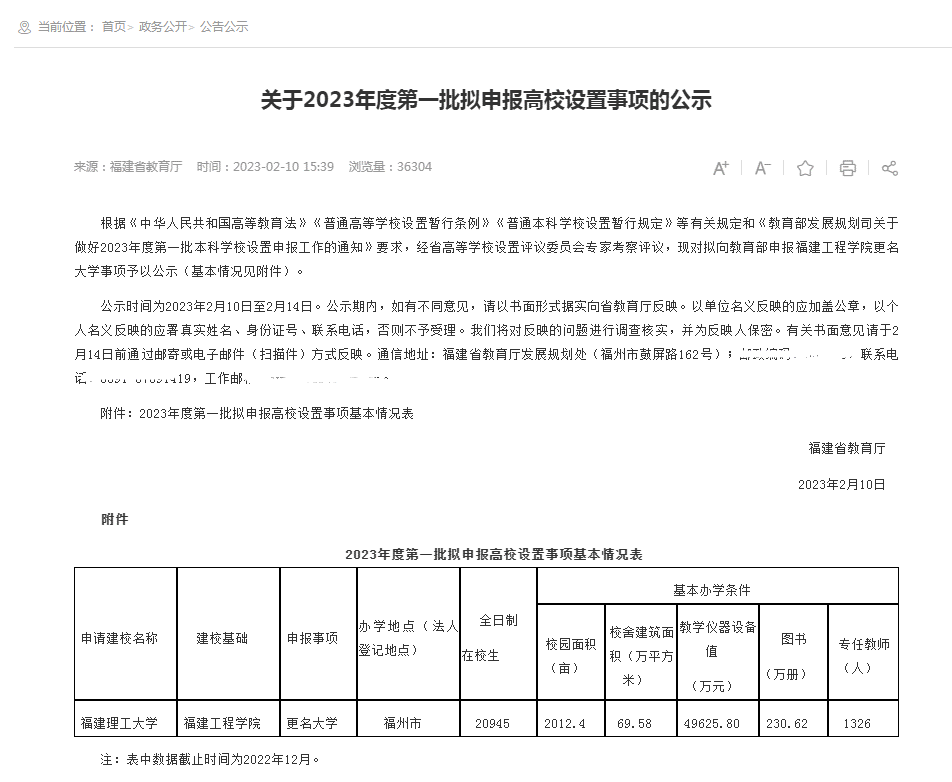The width and height of the screenshot is (952, 782).
Task: Print the announcement via printer icon
Action: tap(847, 168)
